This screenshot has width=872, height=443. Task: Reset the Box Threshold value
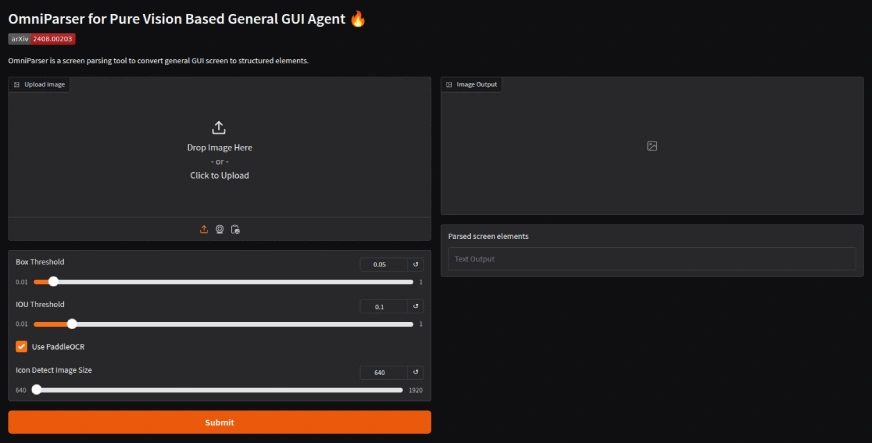point(415,264)
